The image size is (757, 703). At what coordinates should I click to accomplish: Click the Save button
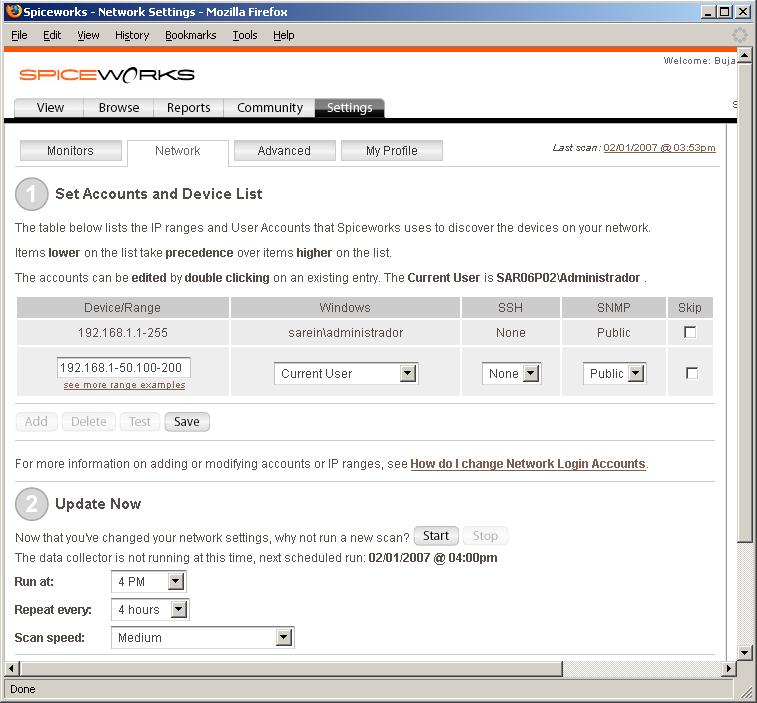point(187,422)
